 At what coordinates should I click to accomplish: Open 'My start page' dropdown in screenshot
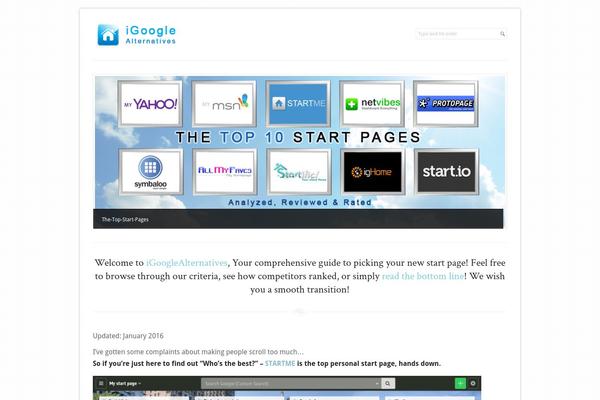point(125,383)
